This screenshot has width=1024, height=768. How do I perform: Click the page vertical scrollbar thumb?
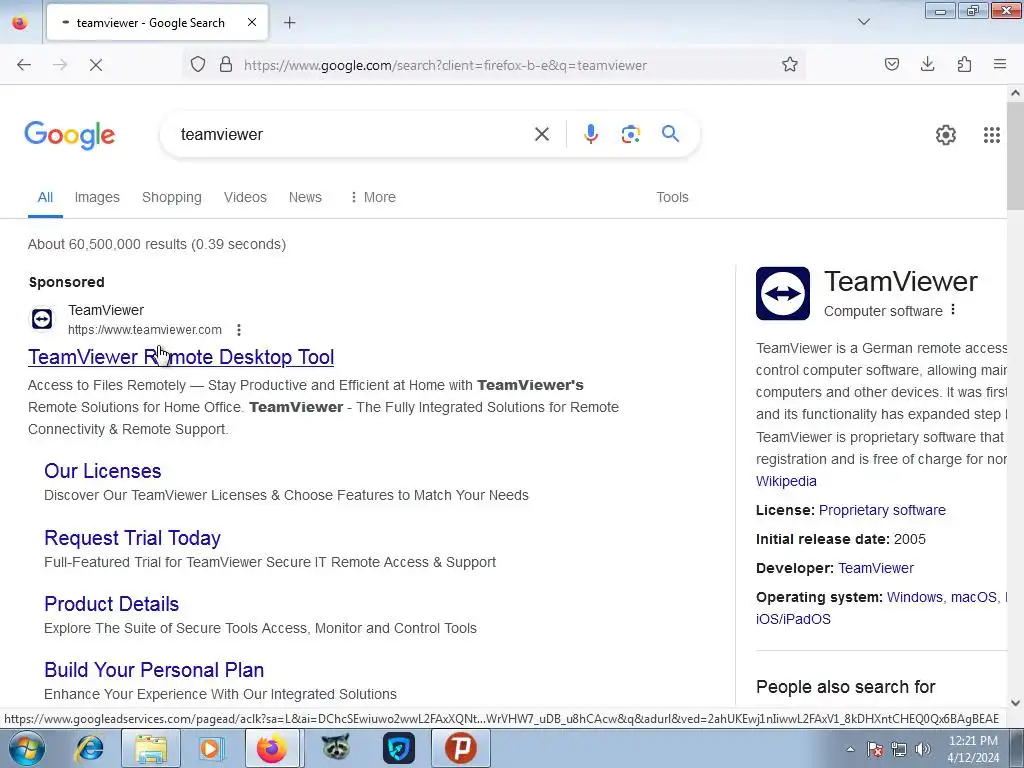(x=1015, y=155)
